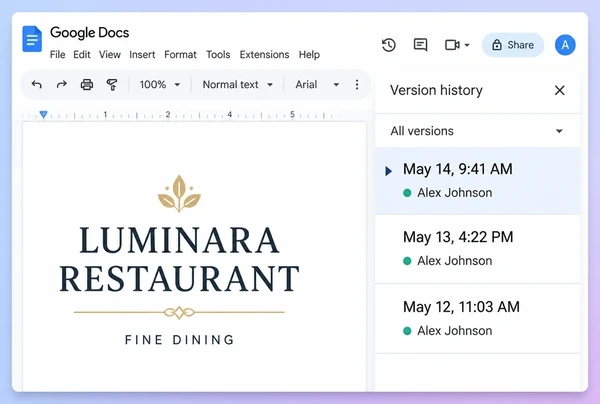This screenshot has width=600, height=404.
Task: Click the green dot beside May 13 author
Action: (x=407, y=261)
